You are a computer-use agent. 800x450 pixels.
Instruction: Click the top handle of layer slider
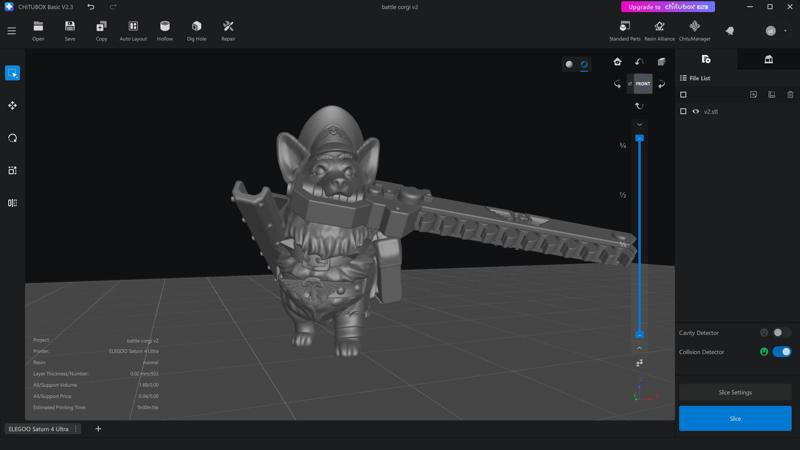pyautogui.click(x=639, y=138)
